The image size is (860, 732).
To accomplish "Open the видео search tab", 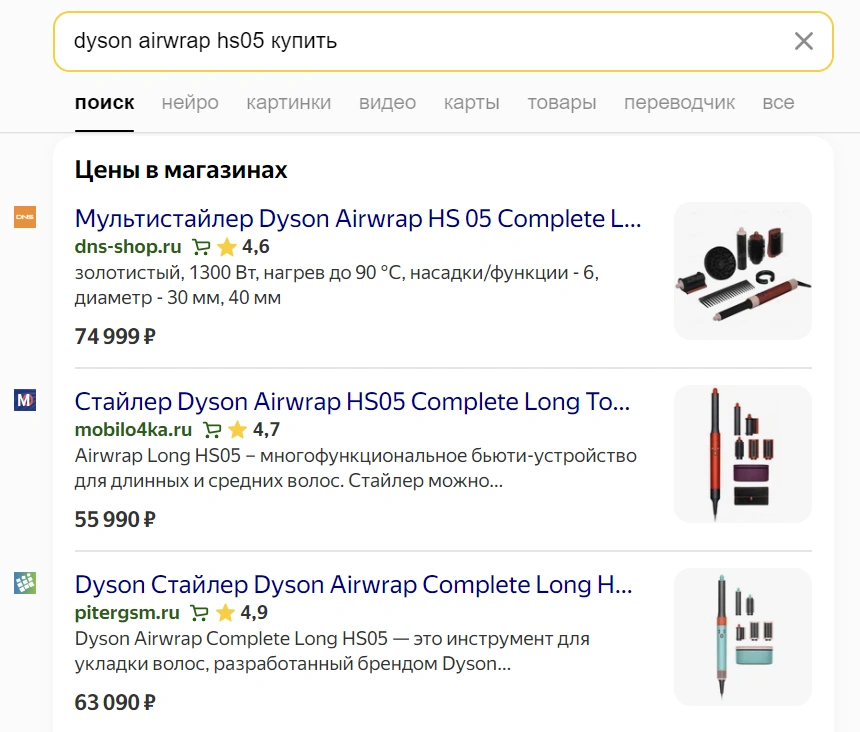I will (x=387, y=102).
